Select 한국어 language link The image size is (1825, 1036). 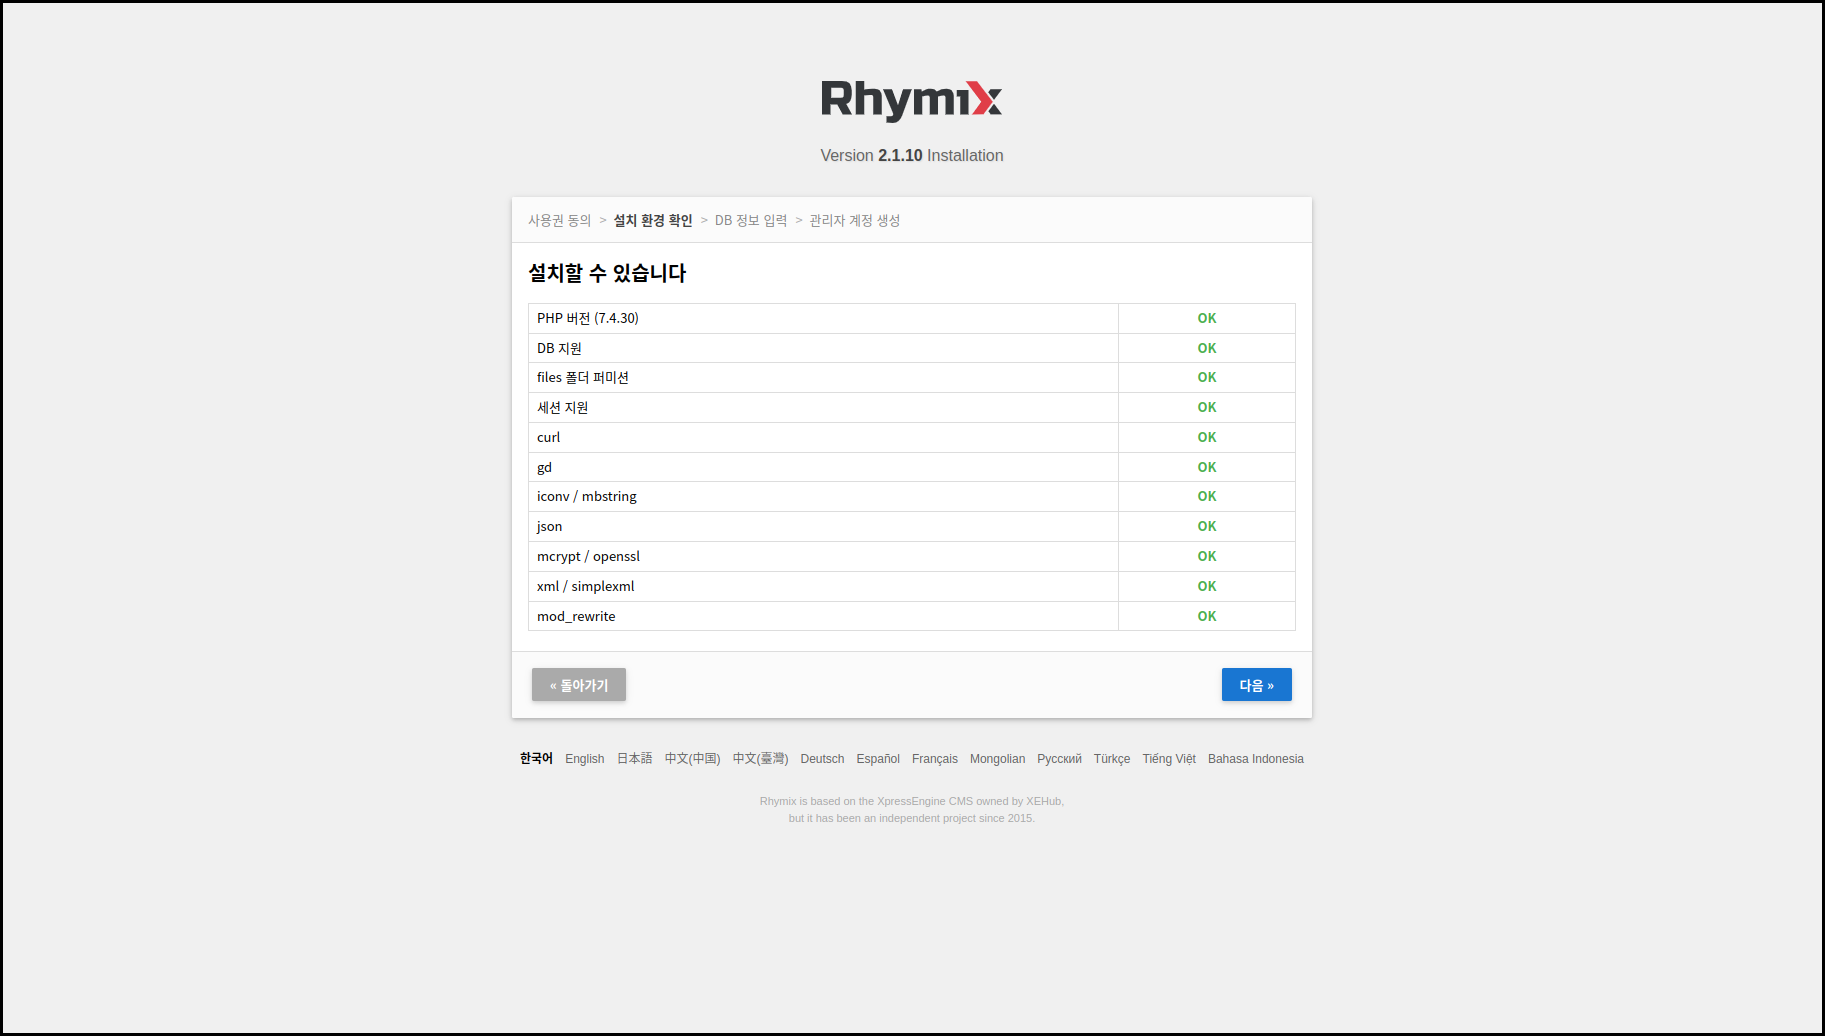tap(536, 759)
